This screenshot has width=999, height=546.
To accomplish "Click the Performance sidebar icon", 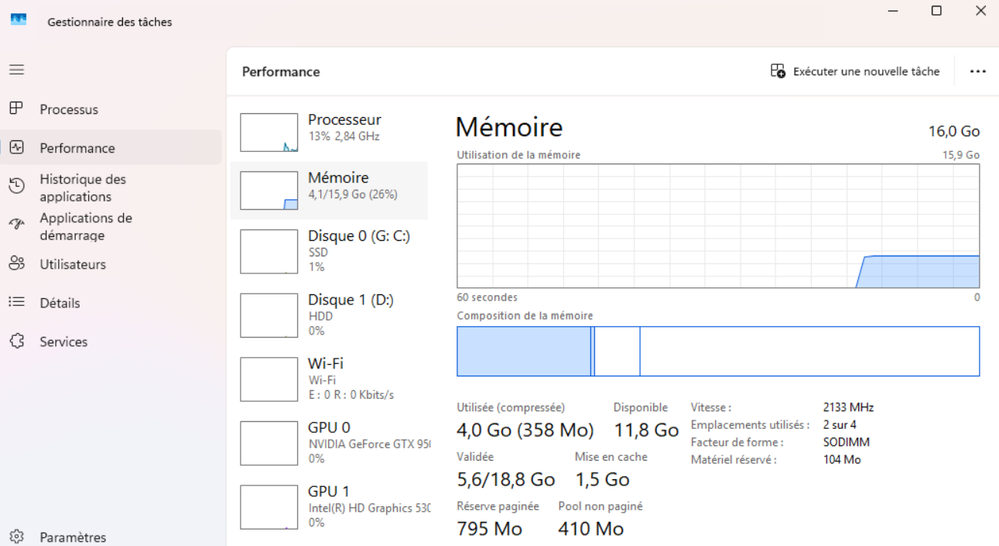I will [17, 148].
